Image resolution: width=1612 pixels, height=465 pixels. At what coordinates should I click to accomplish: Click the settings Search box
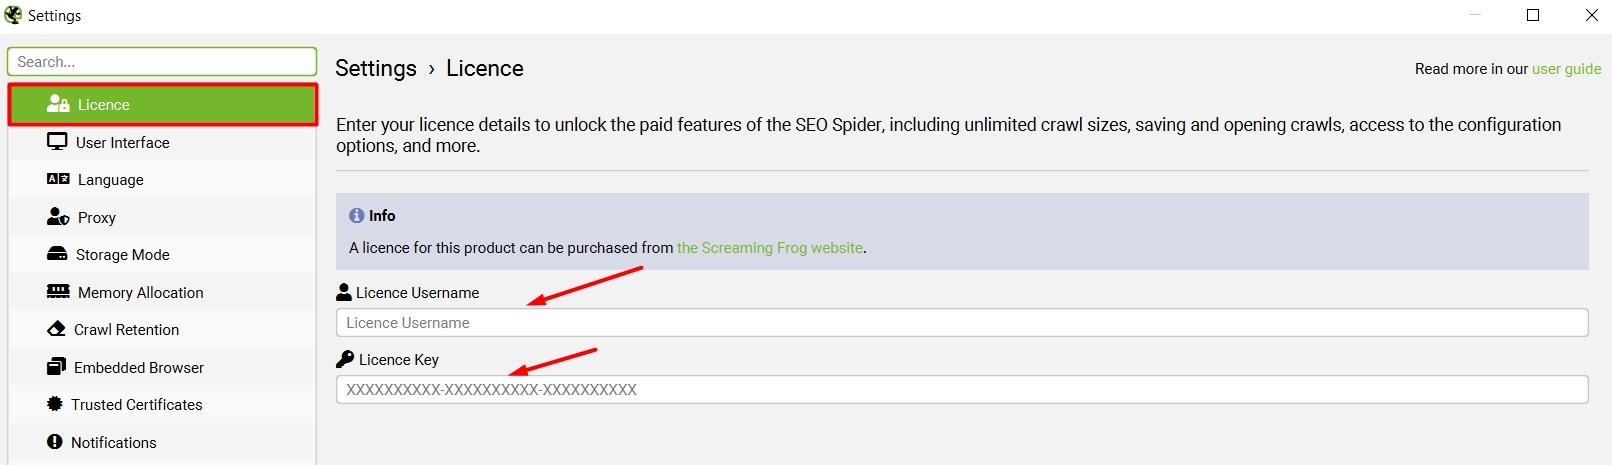point(161,62)
